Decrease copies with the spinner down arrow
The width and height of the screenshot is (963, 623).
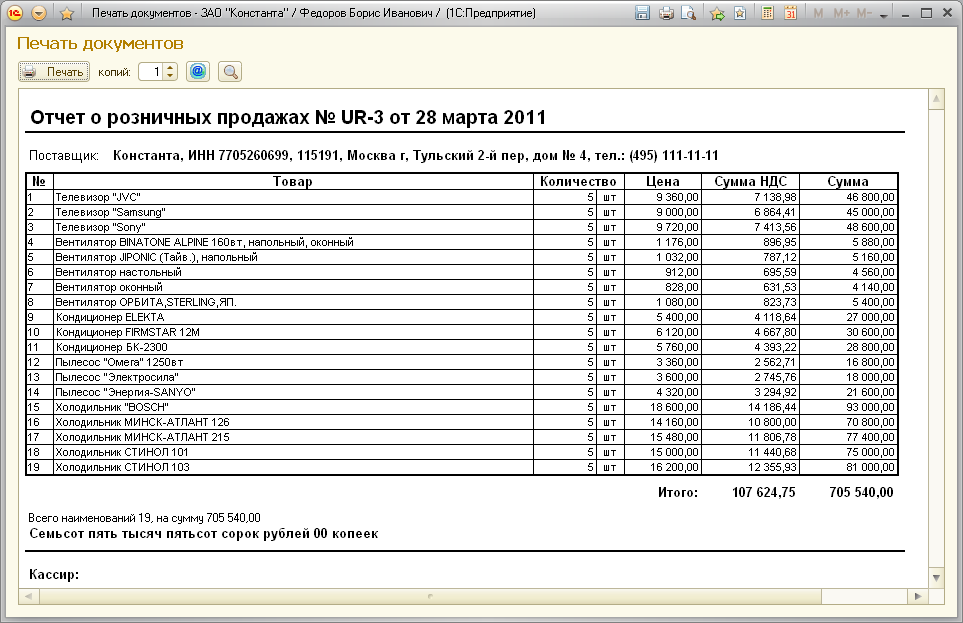pyautogui.click(x=170, y=76)
